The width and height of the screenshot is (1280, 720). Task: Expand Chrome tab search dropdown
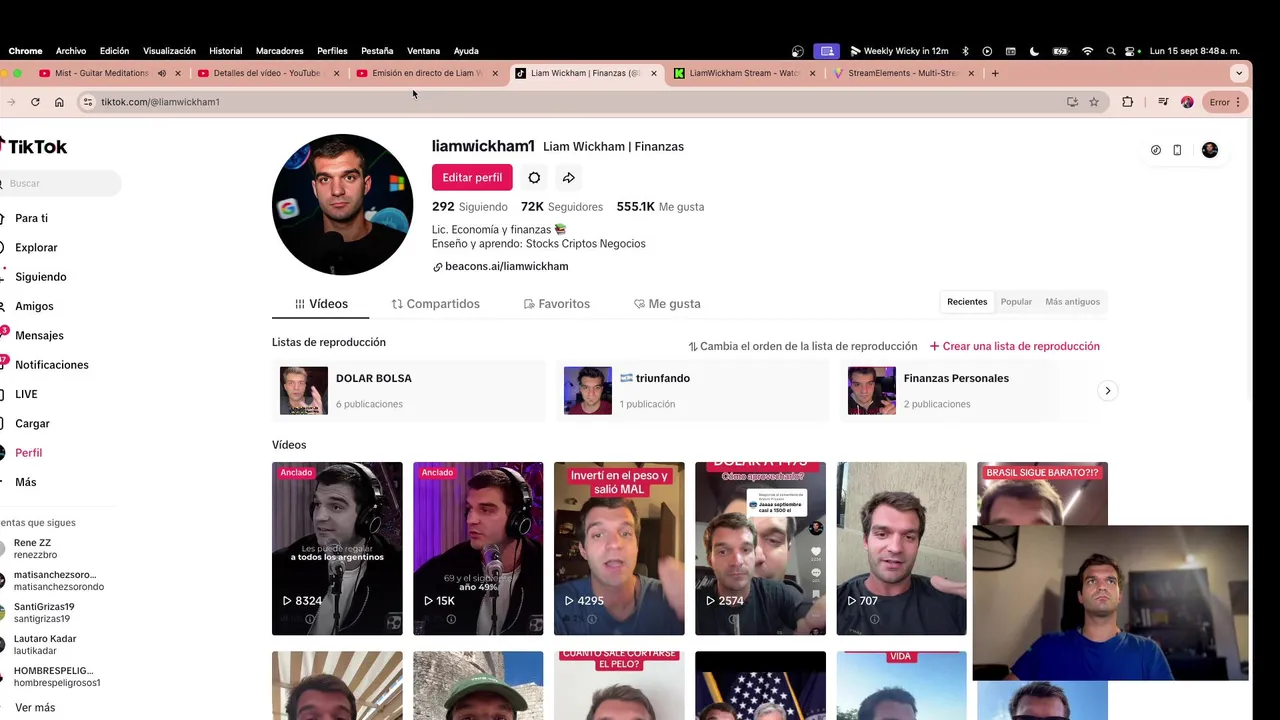click(x=1239, y=73)
